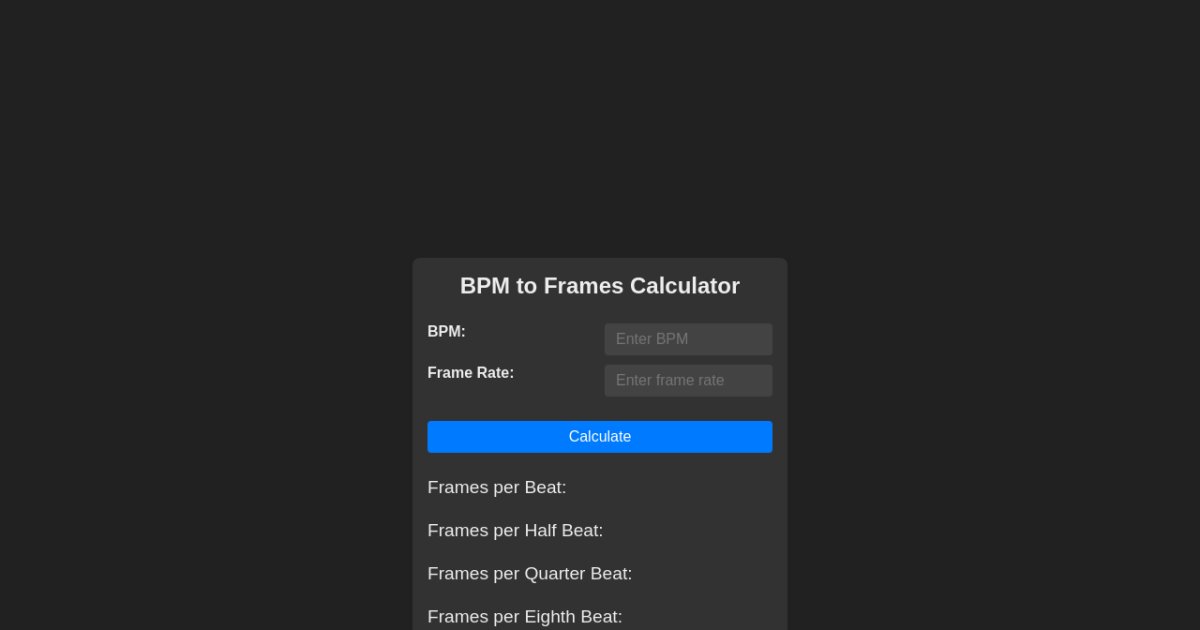This screenshot has height=630, width=1200.
Task: Click the word "Half" in results
Action: pyautogui.click(x=541, y=530)
